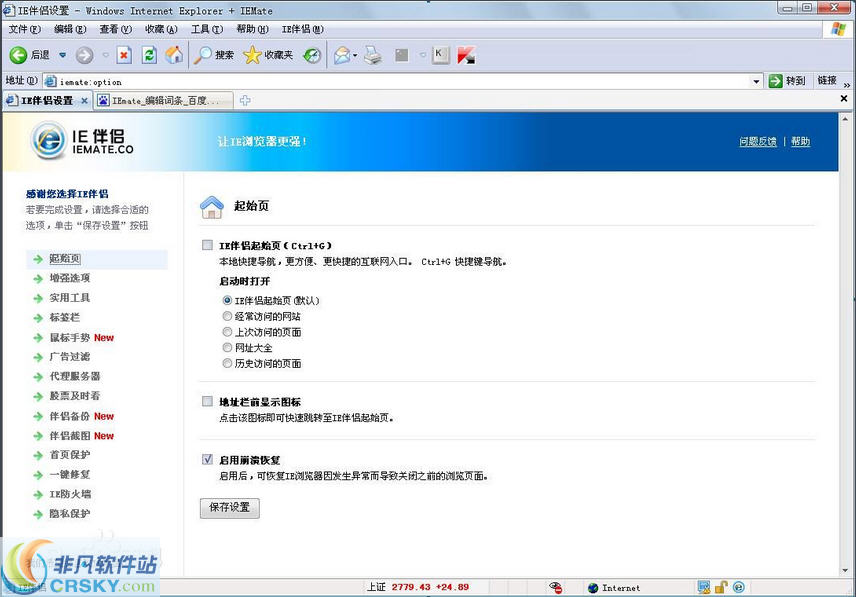Expand the links bar chevron
Viewport: 856px width, 597px height.
pos(847,85)
